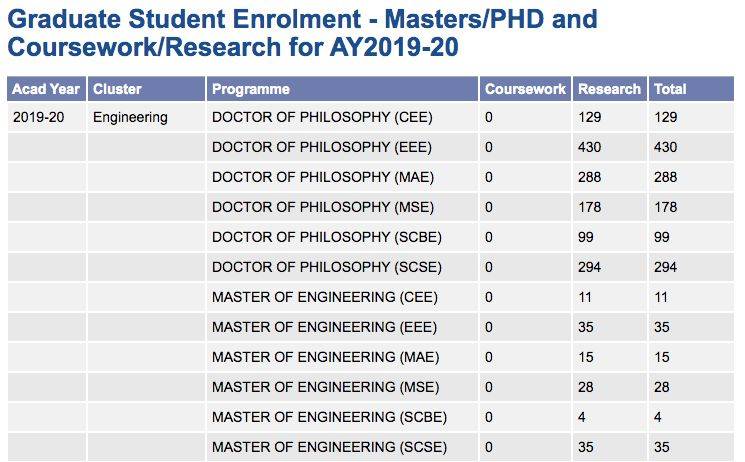Viewport: 745px width, 462px height.
Task: Click the Research column header
Action: pos(609,89)
